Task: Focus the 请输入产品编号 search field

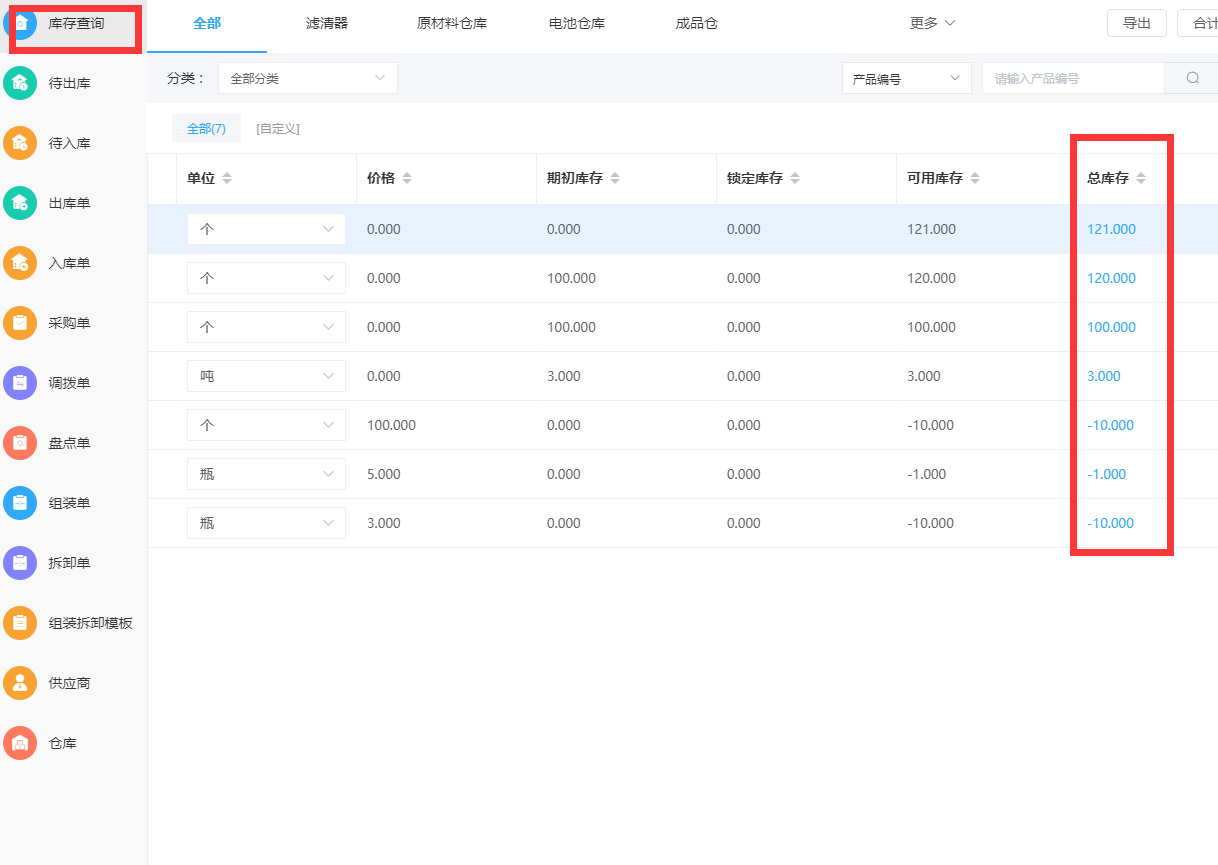Action: point(1073,78)
